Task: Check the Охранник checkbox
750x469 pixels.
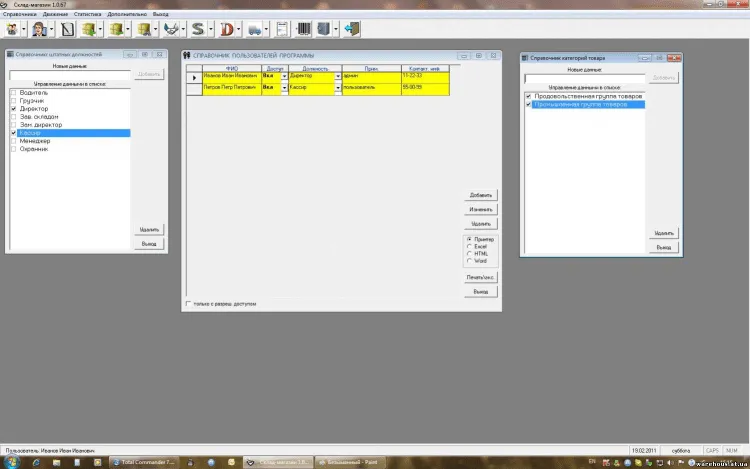Action: click(x=13, y=149)
